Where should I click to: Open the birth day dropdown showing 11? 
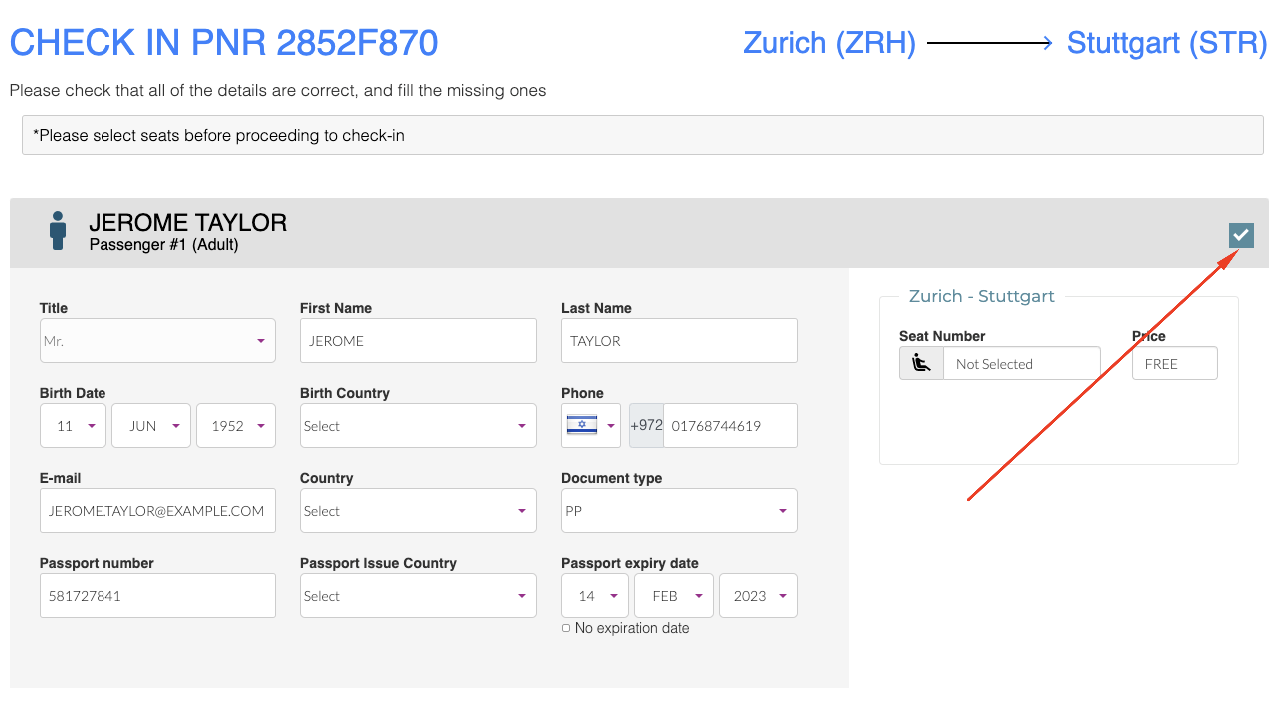tap(73, 426)
